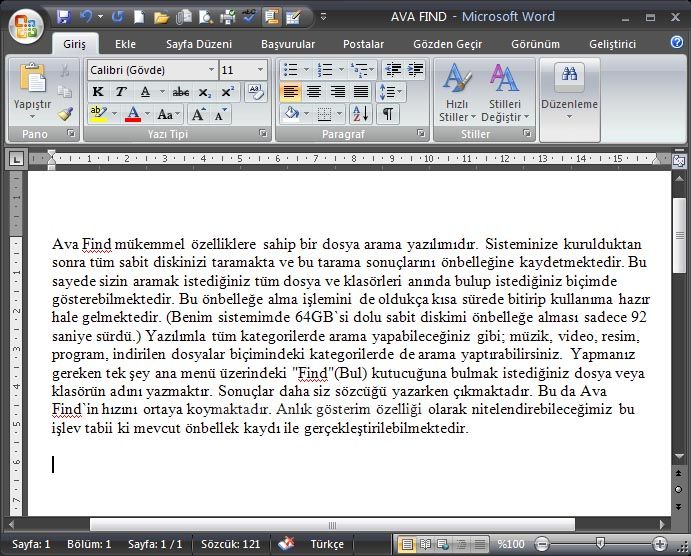Sort text alphabetically A-Z
Image resolution: width=691 pixels, height=556 pixels.
pyautogui.click(x=361, y=114)
